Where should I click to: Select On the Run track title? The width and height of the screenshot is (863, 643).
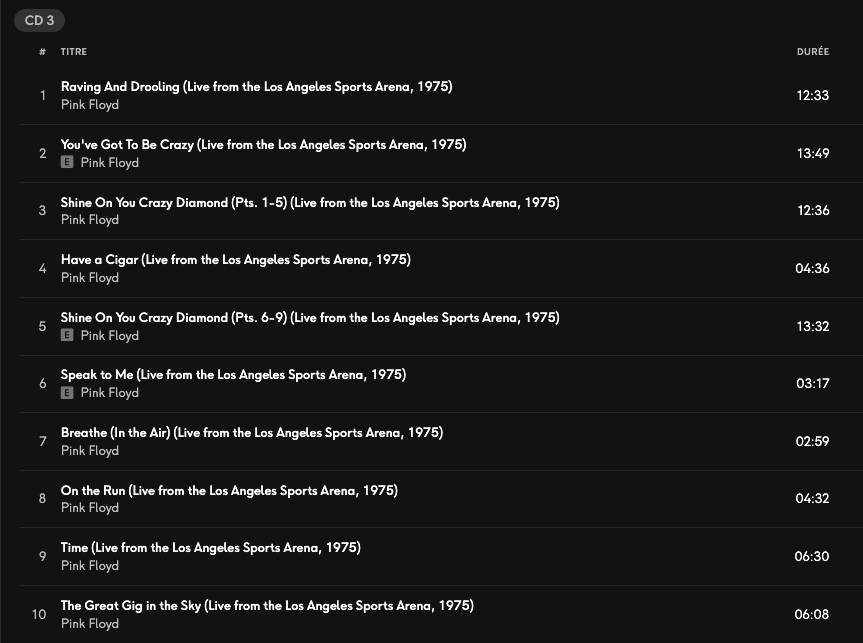tap(229, 490)
